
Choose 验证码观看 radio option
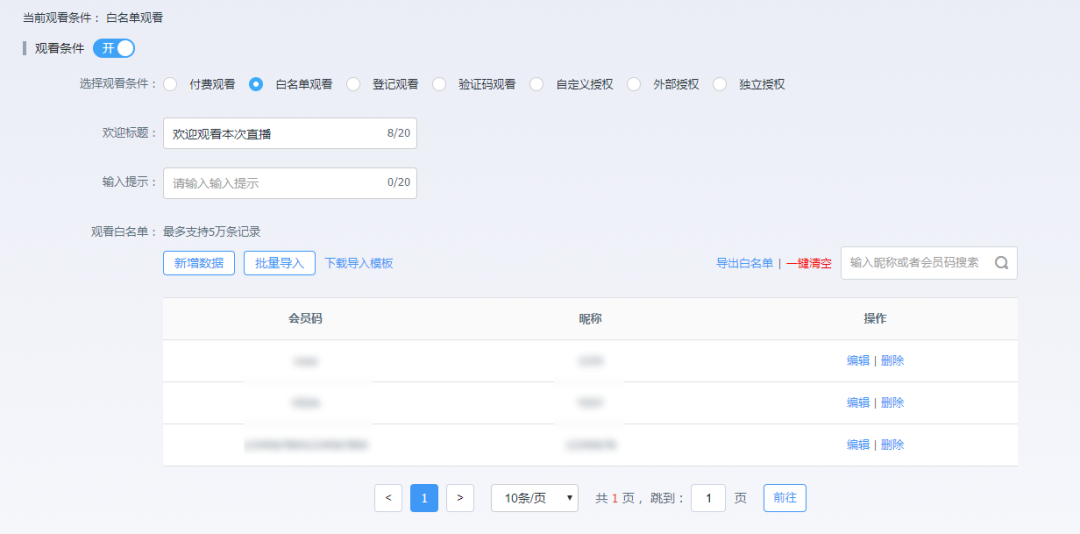point(439,84)
